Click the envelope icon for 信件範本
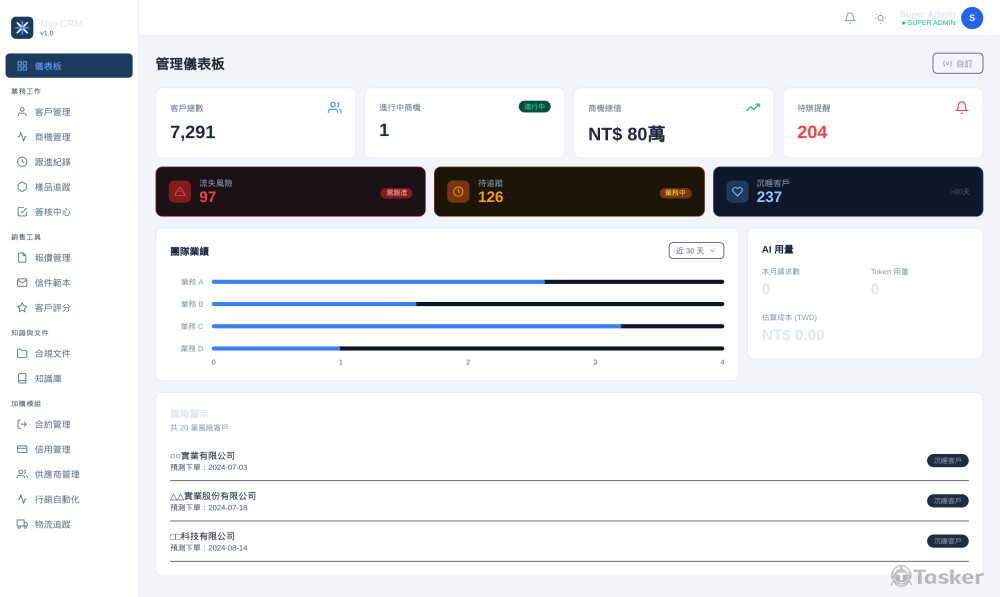Screen dimensions: 1000x597 [22, 283]
